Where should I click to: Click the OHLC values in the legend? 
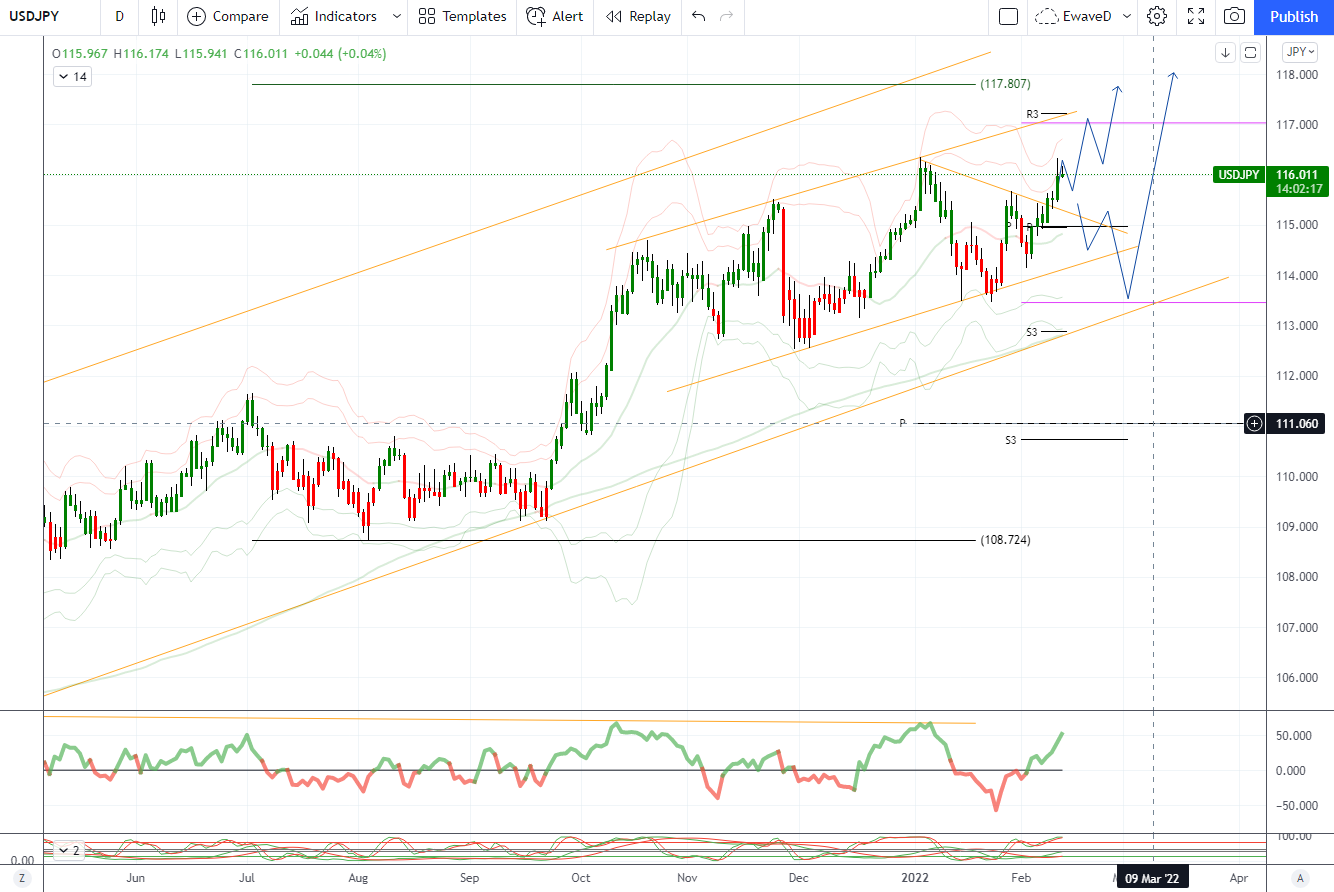coord(219,53)
